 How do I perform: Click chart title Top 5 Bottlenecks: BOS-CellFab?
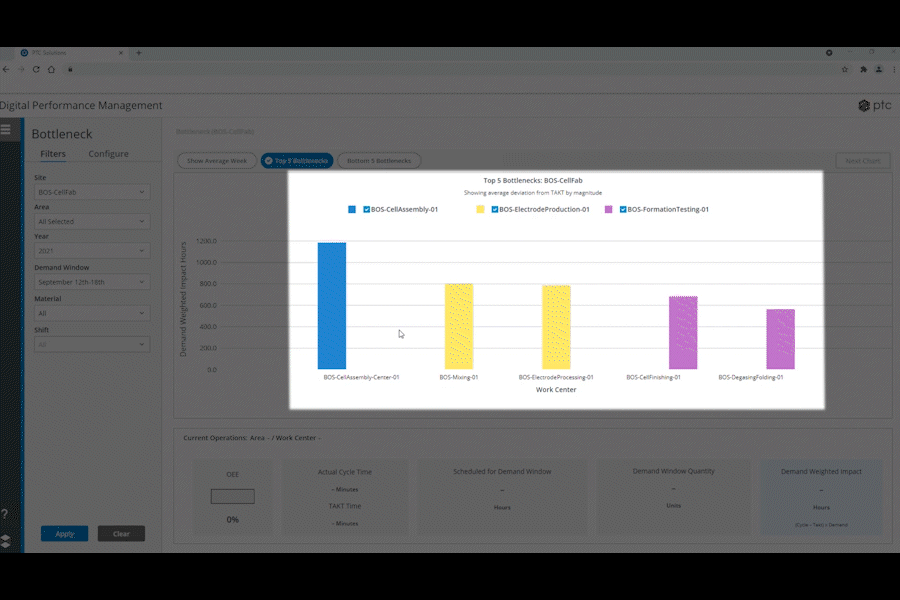pyautogui.click(x=533, y=180)
